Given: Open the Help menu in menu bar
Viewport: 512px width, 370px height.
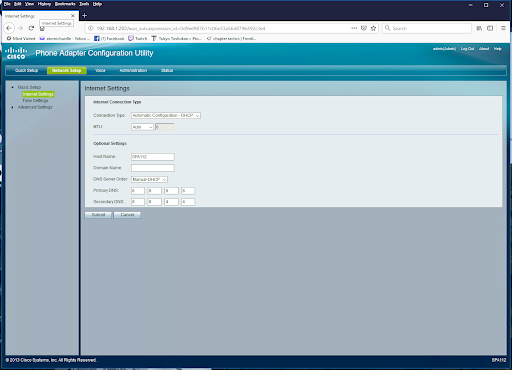Looking at the screenshot, I should 97,4.
